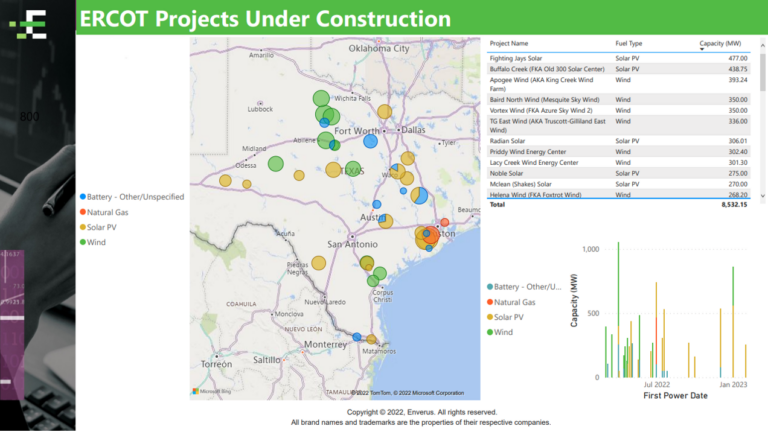Click the Battery - Other/Unspecified map legend label
Screen dimensions: 768x432
coord(135,197)
